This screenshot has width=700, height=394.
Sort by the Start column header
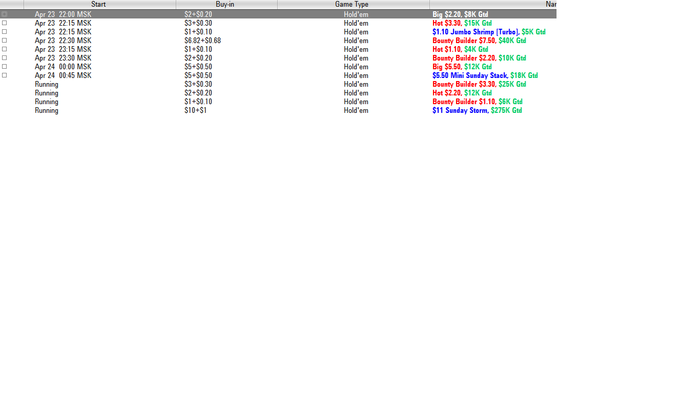[99, 4]
